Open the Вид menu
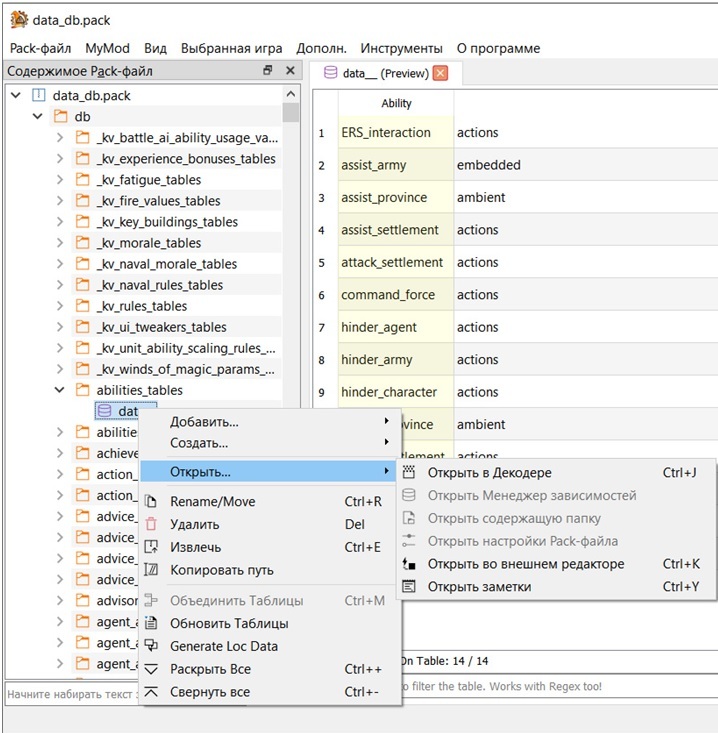Viewport: 718px width, 733px height. pyautogui.click(x=155, y=48)
